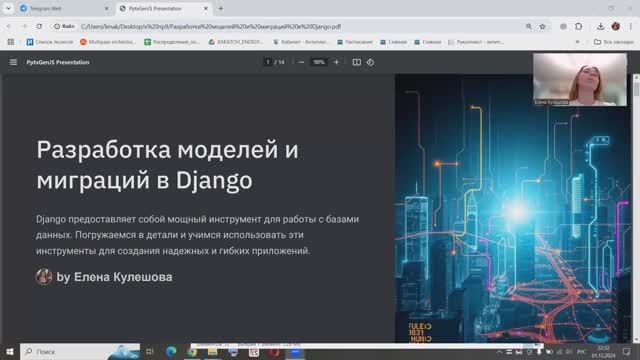Open 'Распределение' spreadsheet bookmark
This screenshot has width=640, height=360.
[x=172, y=42]
